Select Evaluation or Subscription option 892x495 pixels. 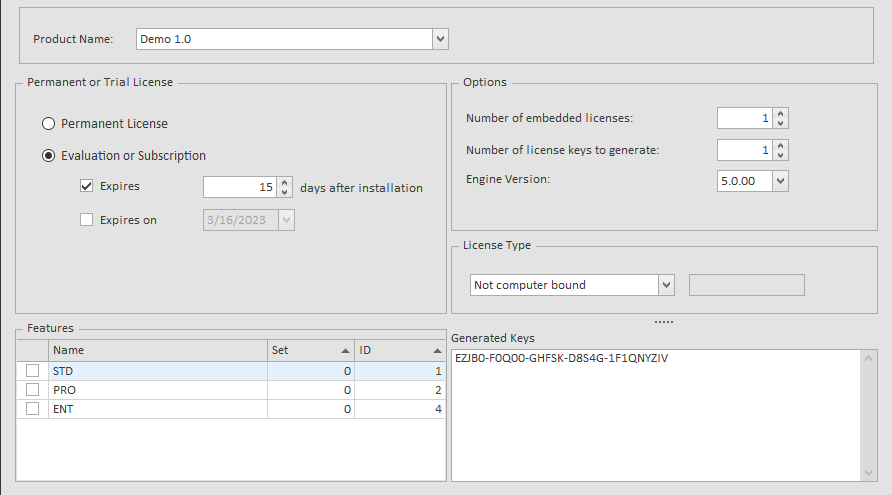(48, 156)
